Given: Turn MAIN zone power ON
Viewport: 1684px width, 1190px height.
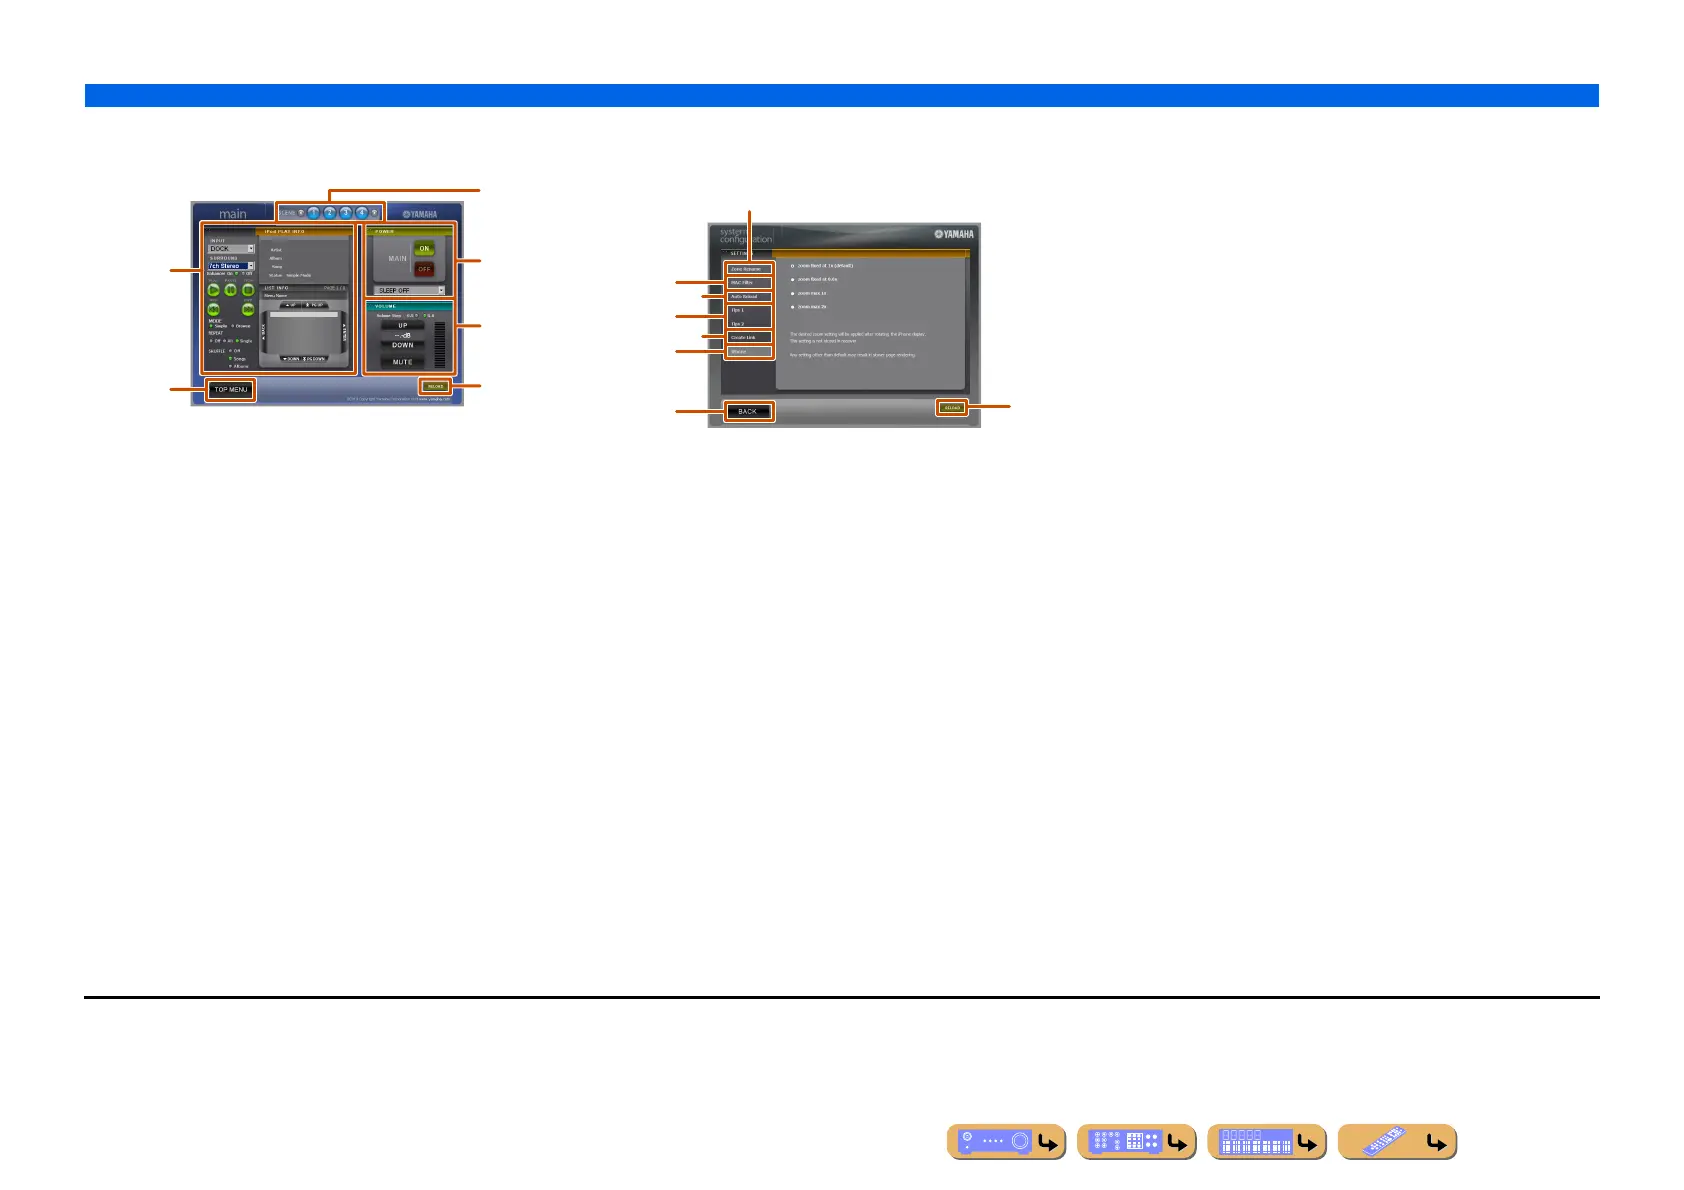Looking at the screenshot, I should click(424, 248).
